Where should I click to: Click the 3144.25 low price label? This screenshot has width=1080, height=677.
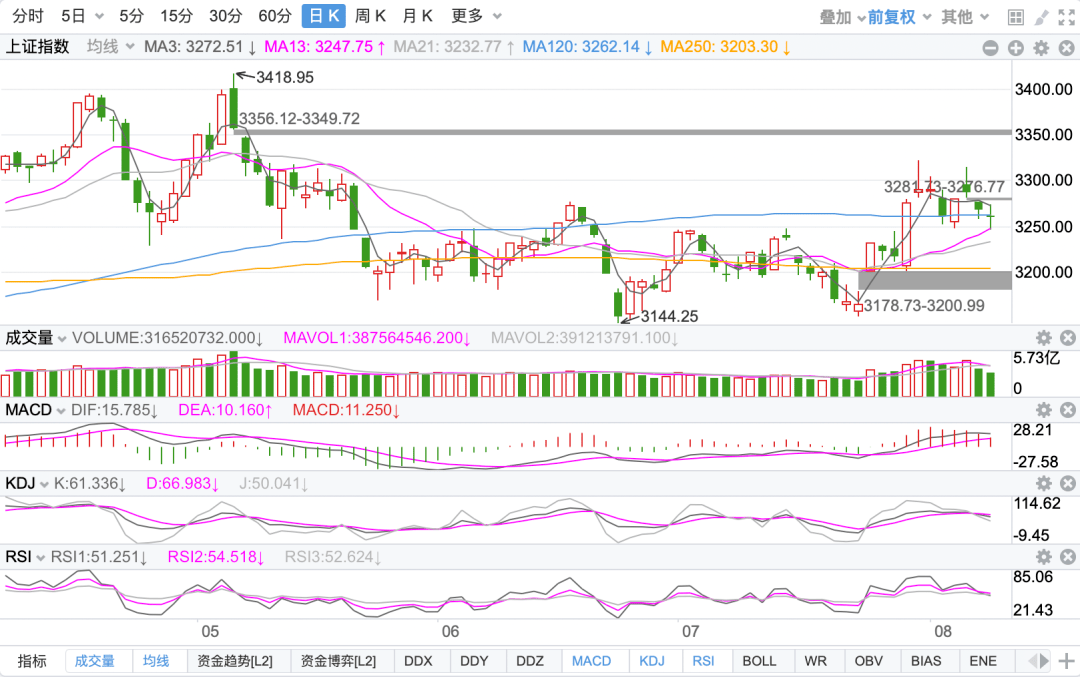tap(669, 316)
